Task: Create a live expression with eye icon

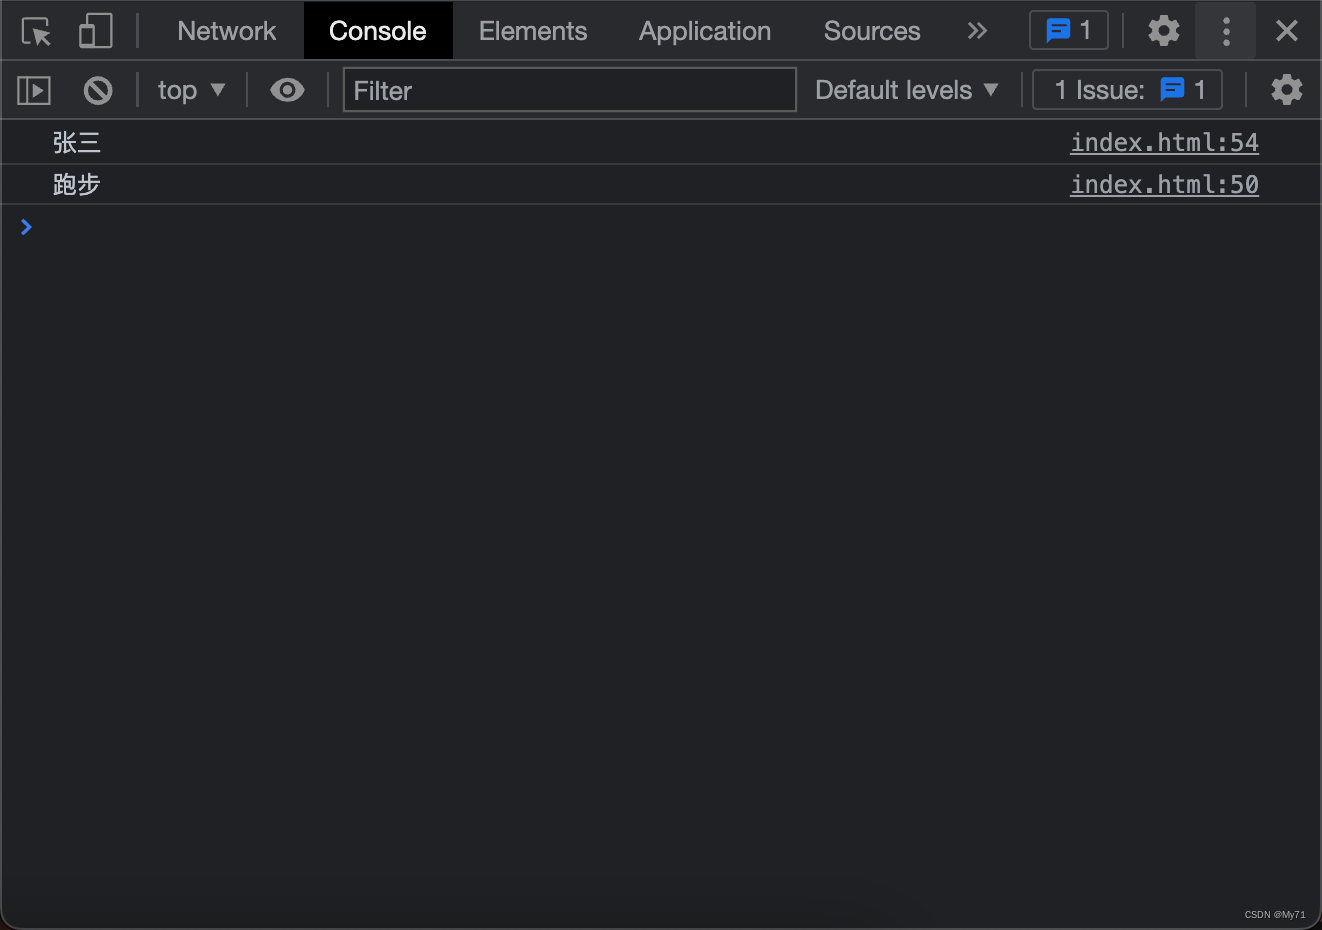Action: click(287, 91)
